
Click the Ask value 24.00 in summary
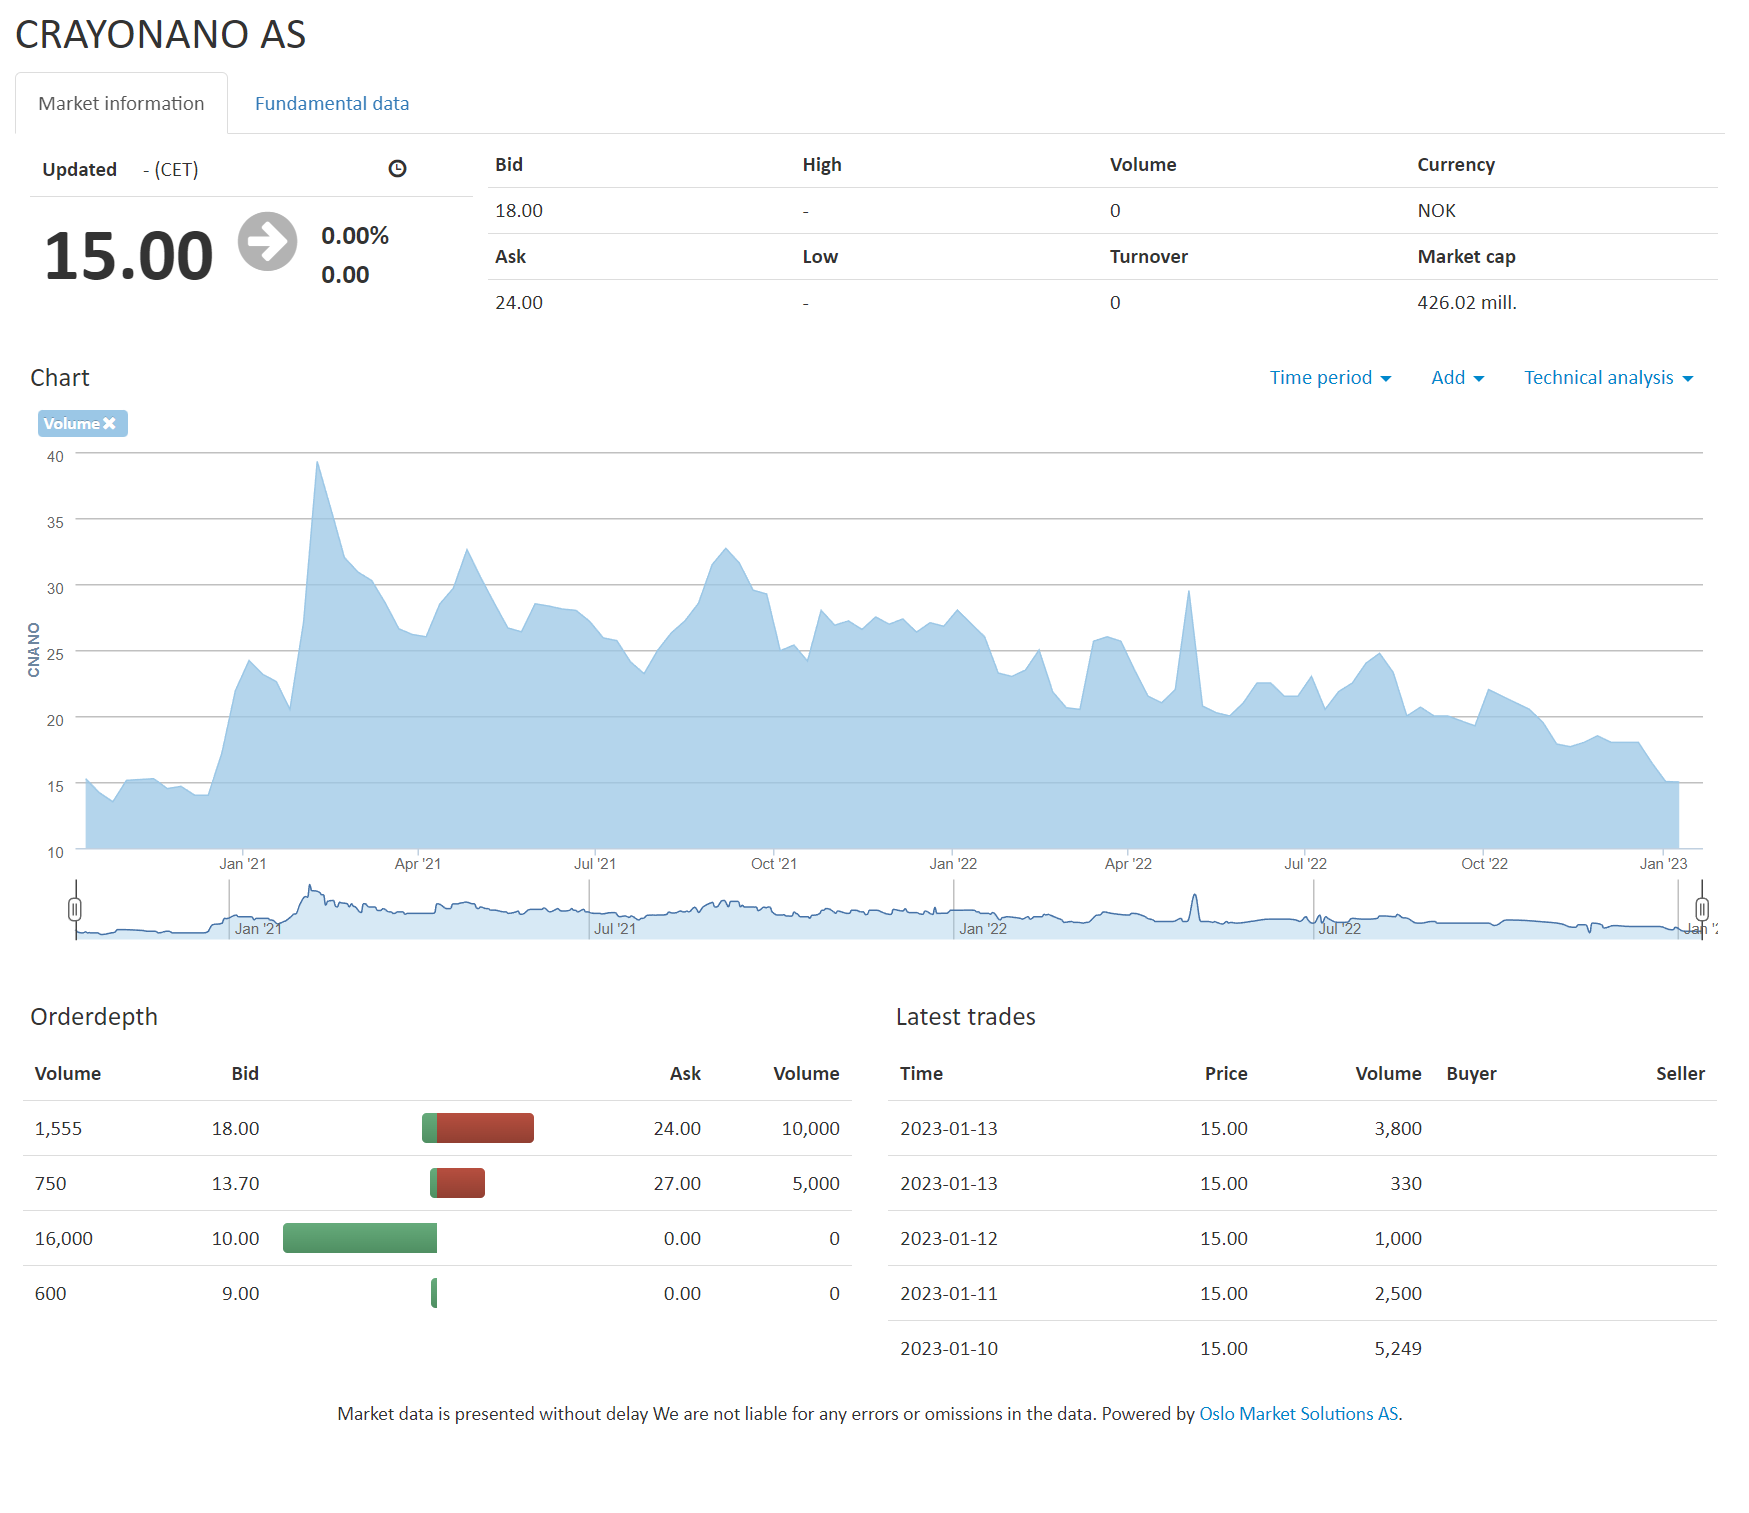coord(519,303)
